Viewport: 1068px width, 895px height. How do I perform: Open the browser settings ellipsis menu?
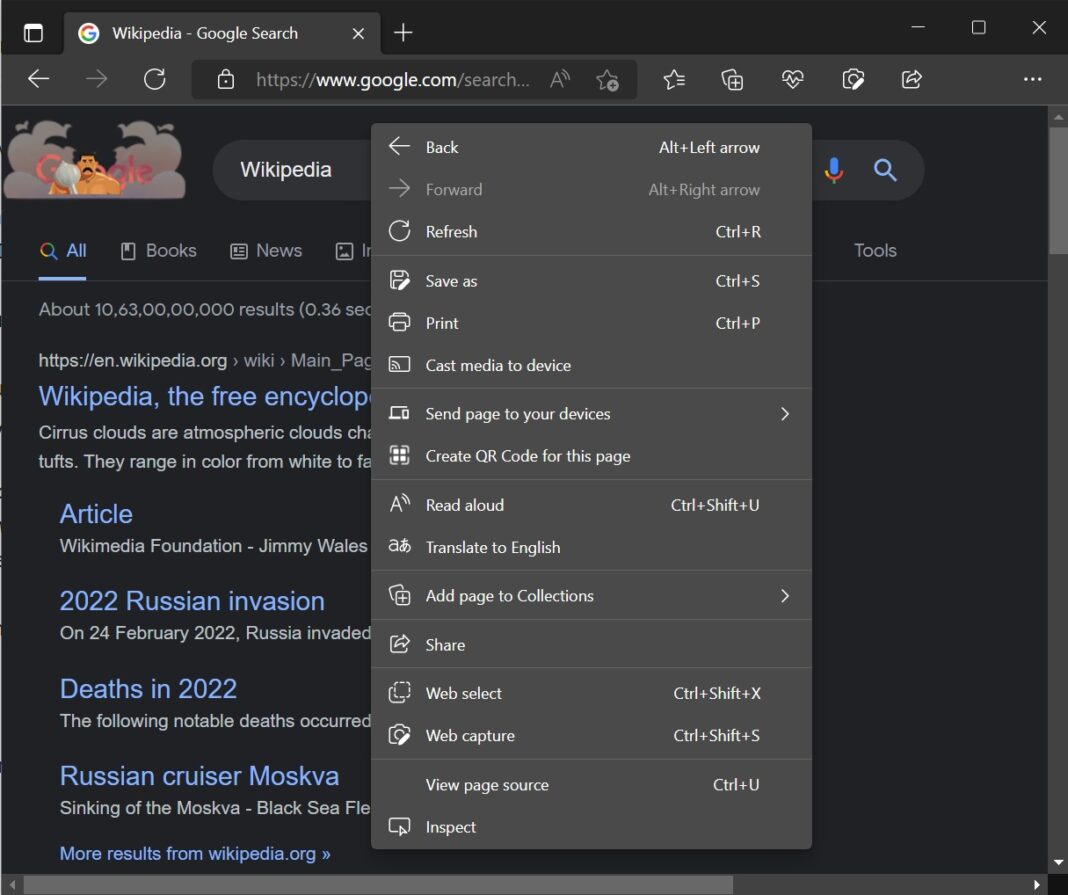1033,79
